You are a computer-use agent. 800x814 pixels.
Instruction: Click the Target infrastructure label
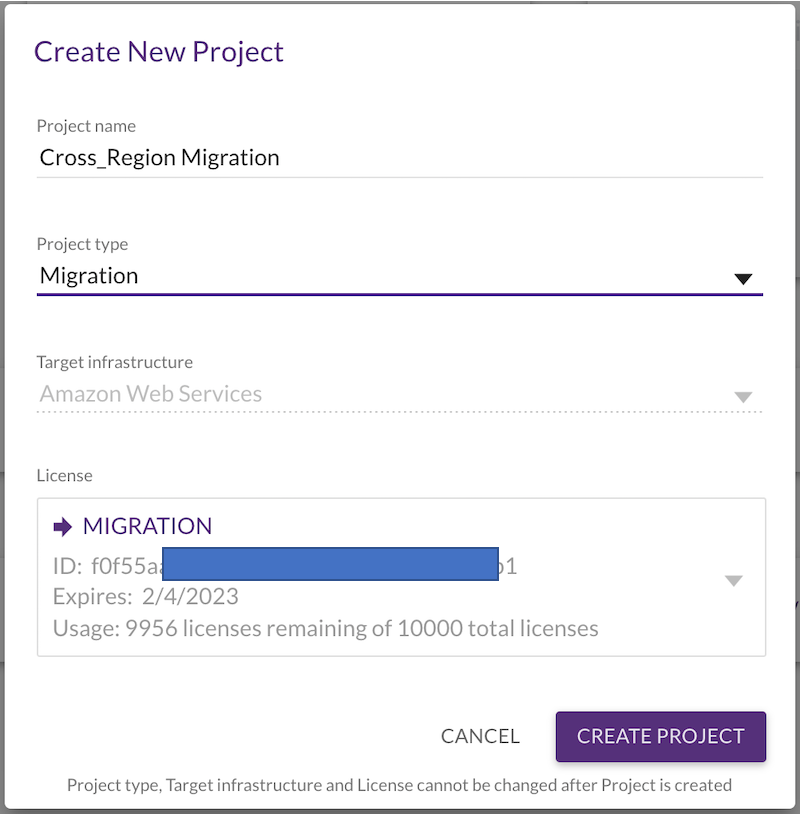[x=114, y=362]
